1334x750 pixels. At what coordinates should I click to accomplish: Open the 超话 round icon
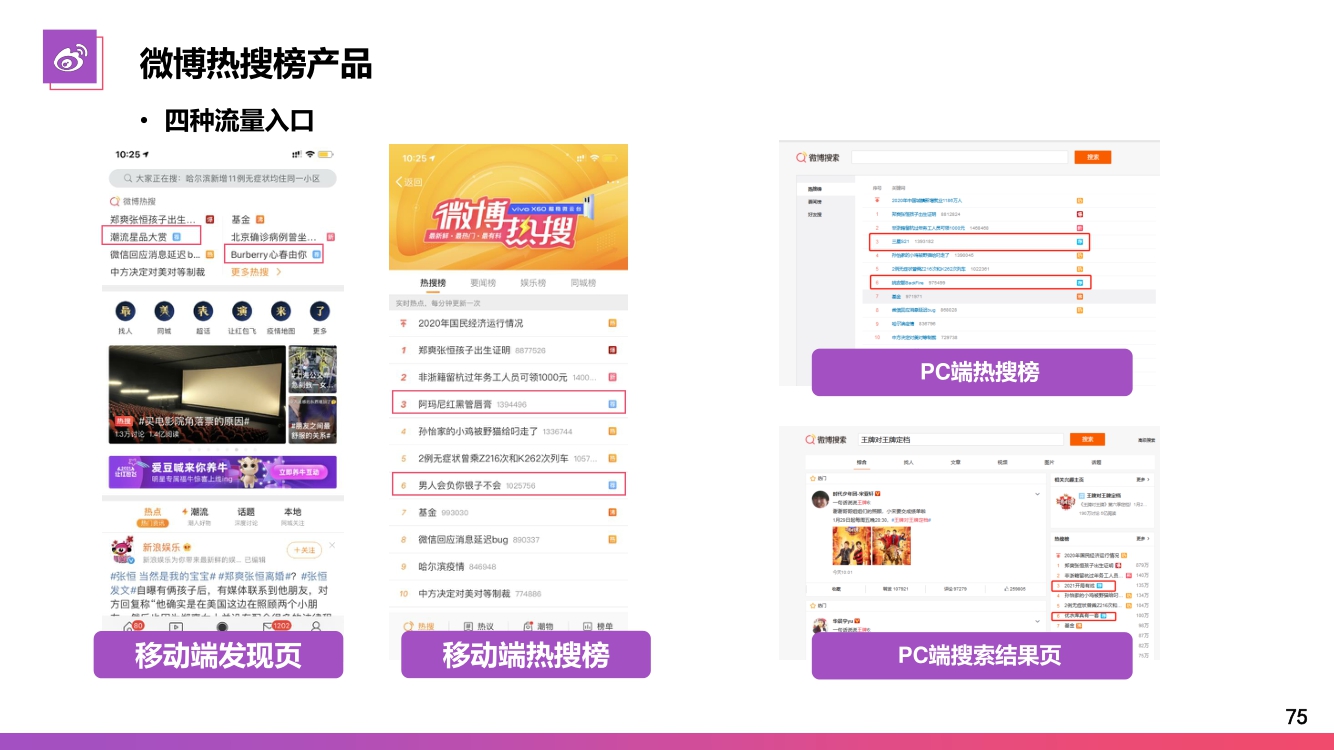[203, 311]
